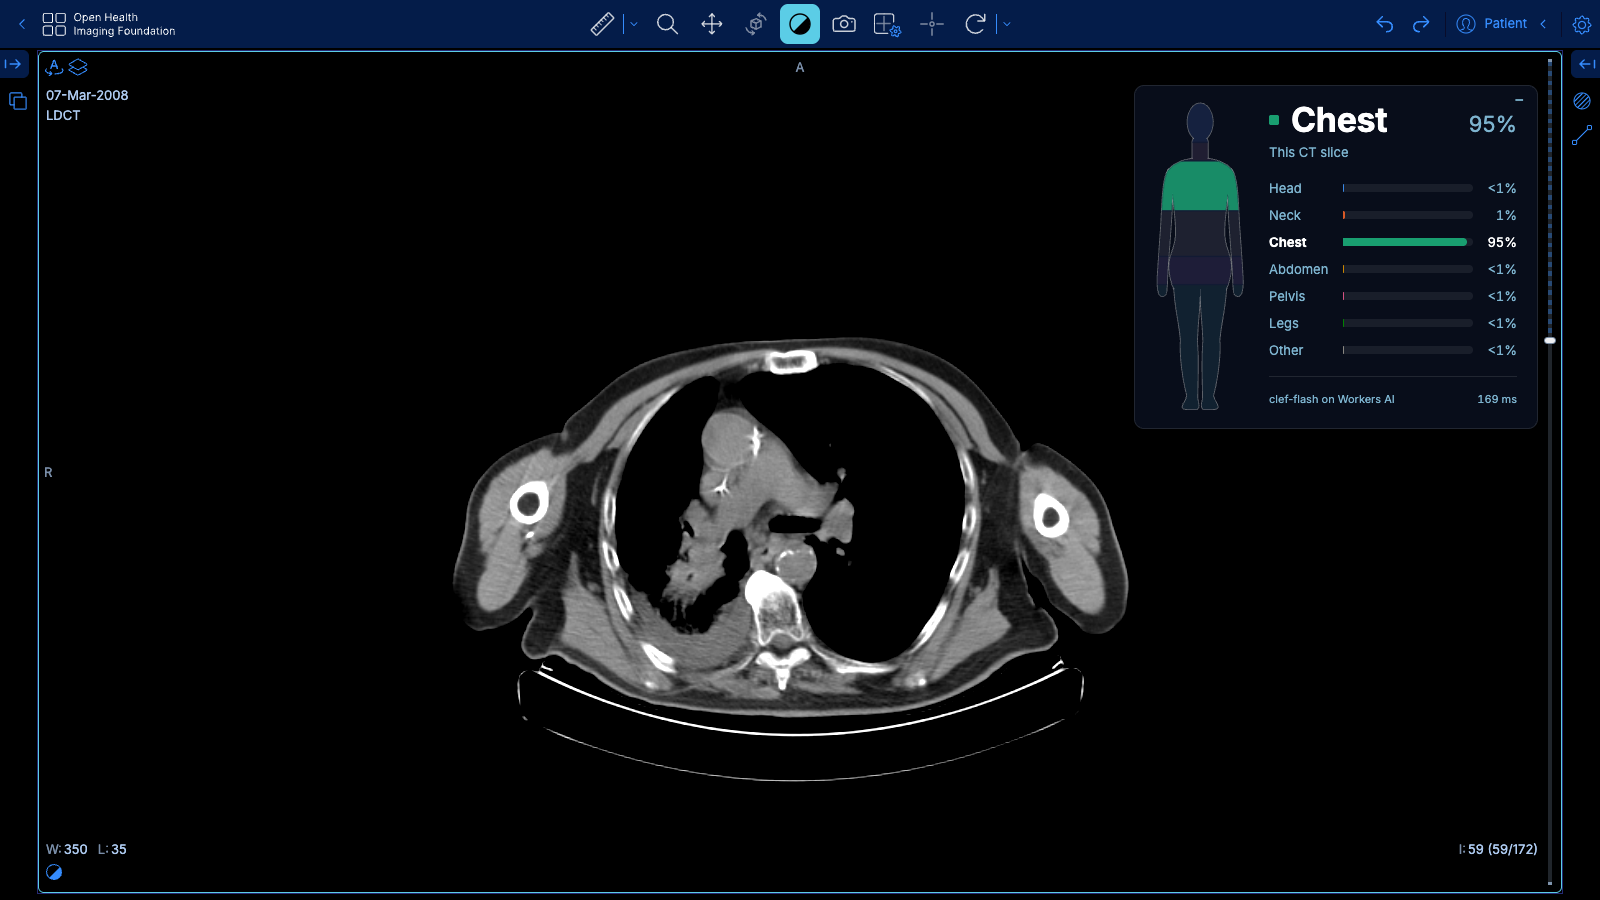Open the segmentation panel icon in the right sidebar
Image resolution: width=1600 pixels, height=900 pixels.
pyautogui.click(x=1582, y=101)
